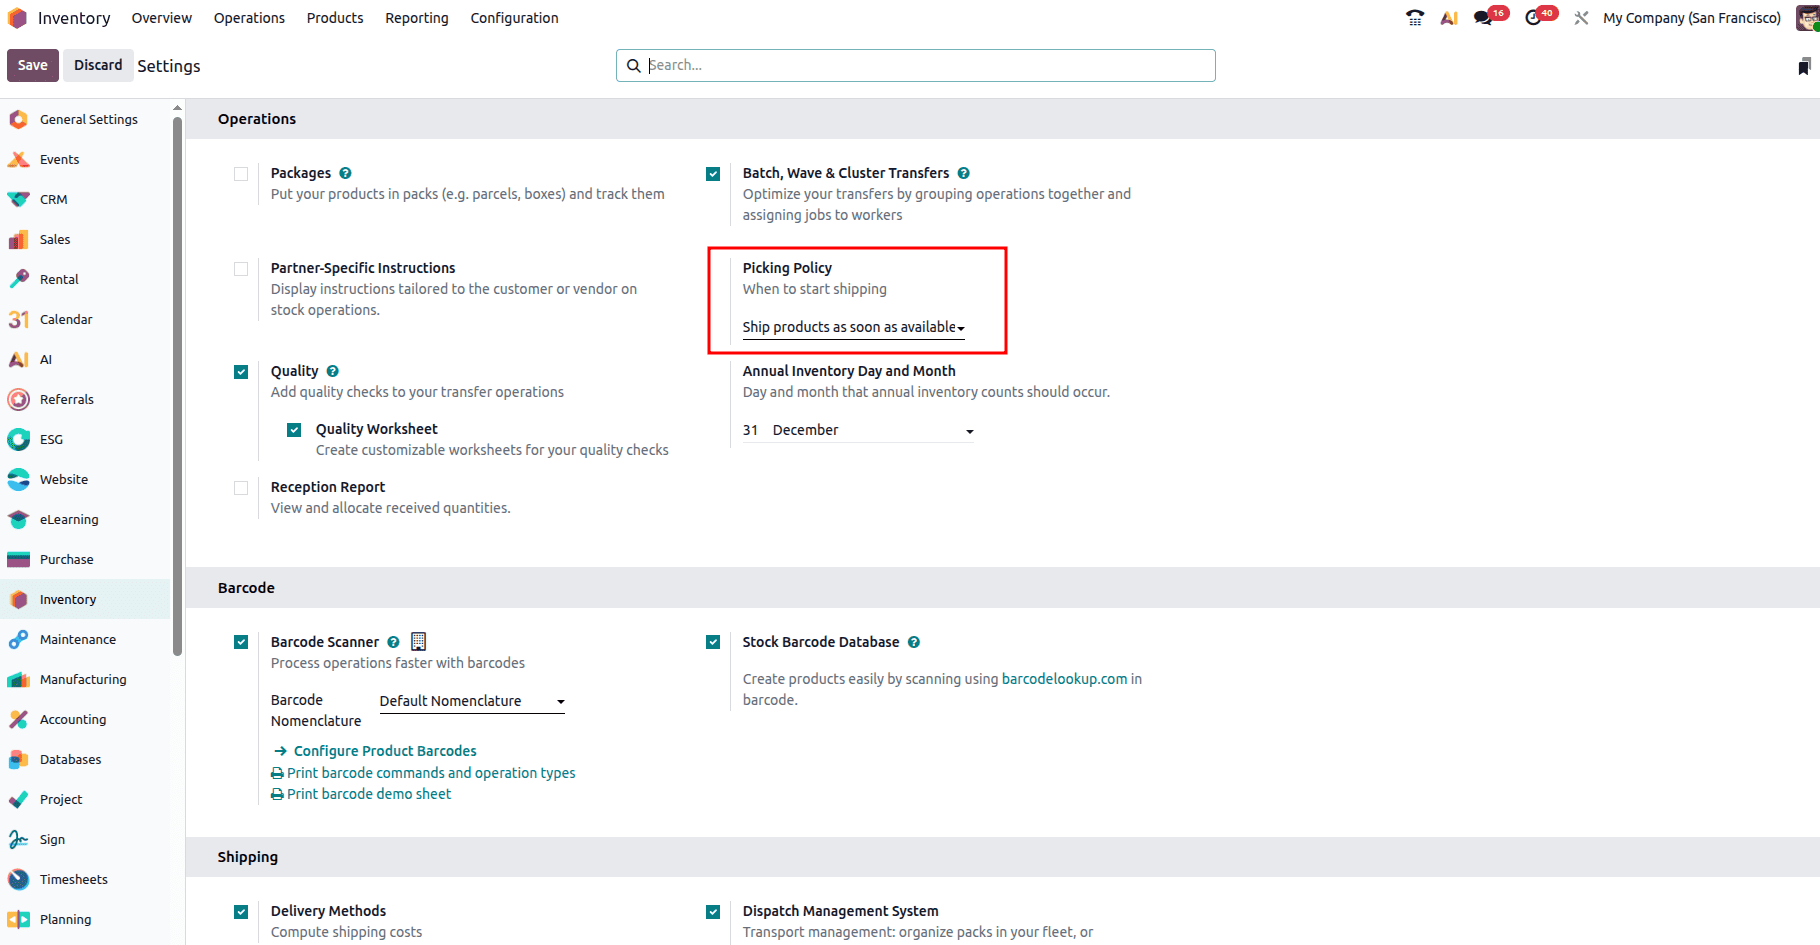Click the Inventory app logo icon
Image resolution: width=1820 pixels, height=945 pixels.
(17, 18)
